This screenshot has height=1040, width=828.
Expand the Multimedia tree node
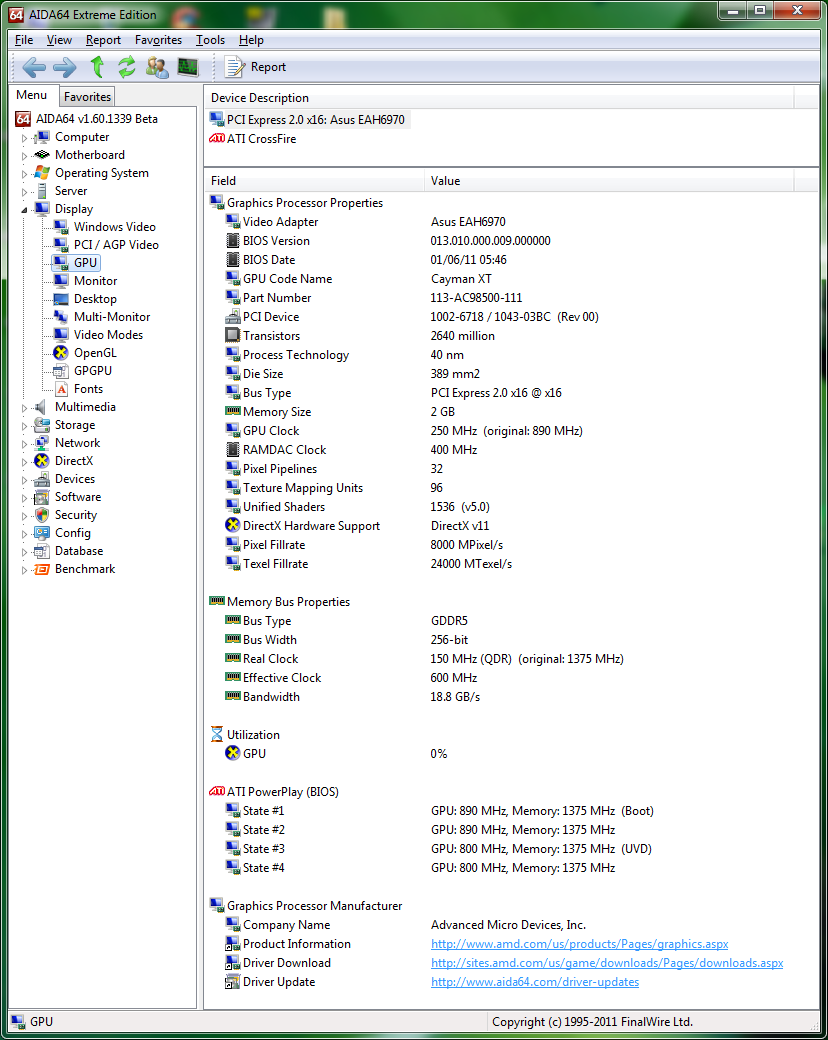click(x=25, y=408)
